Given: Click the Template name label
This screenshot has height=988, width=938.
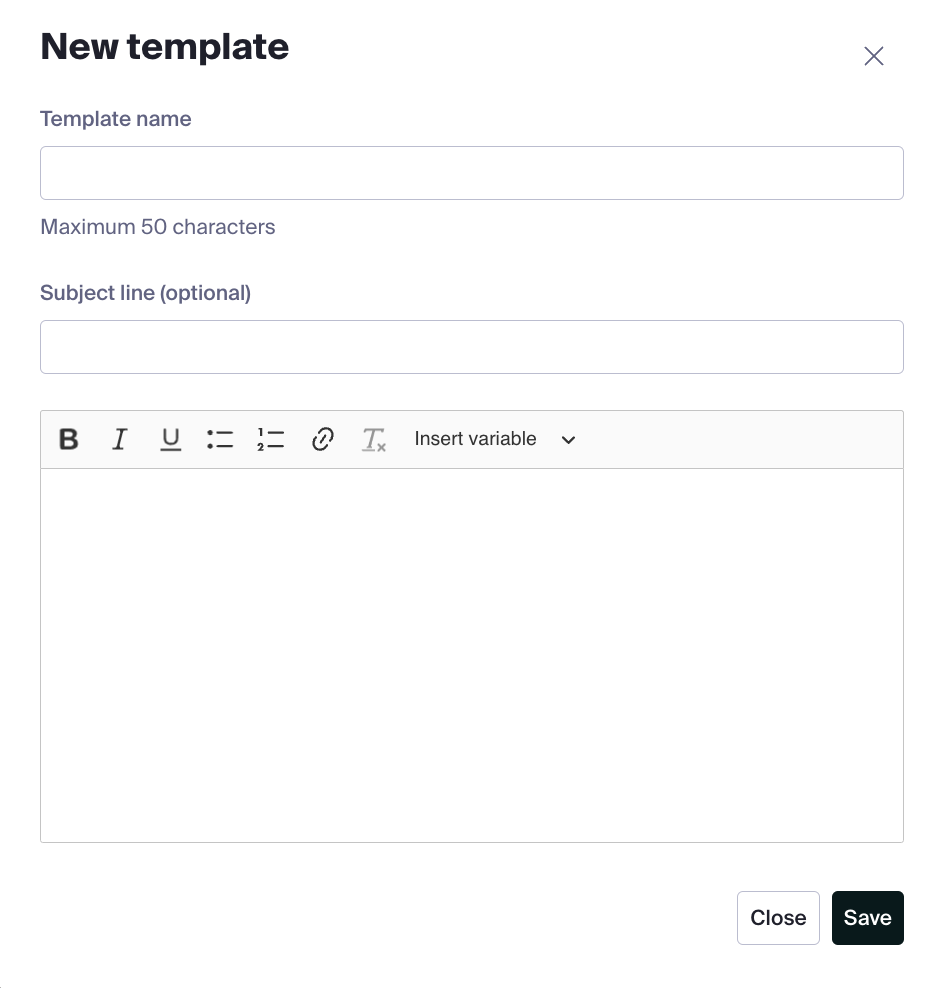Looking at the screenshot, I should tap(116, 118).
